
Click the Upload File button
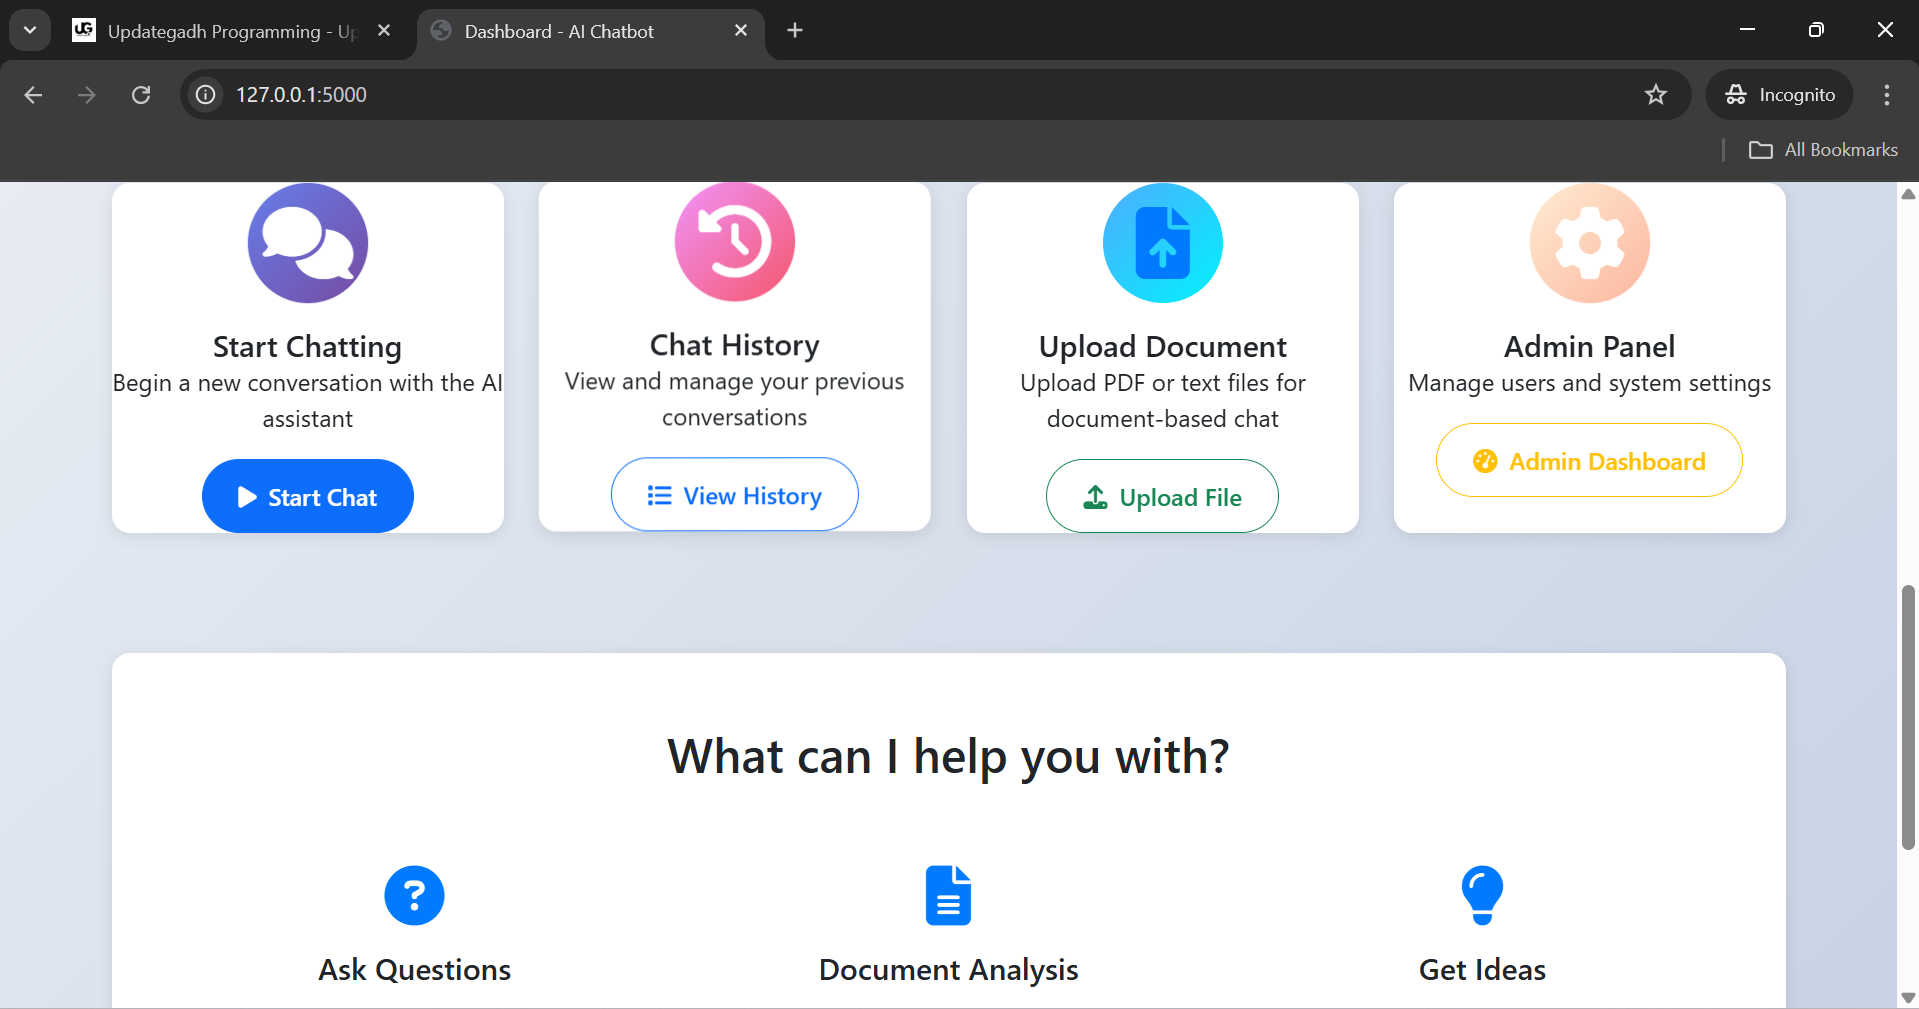coord(1162,497)
